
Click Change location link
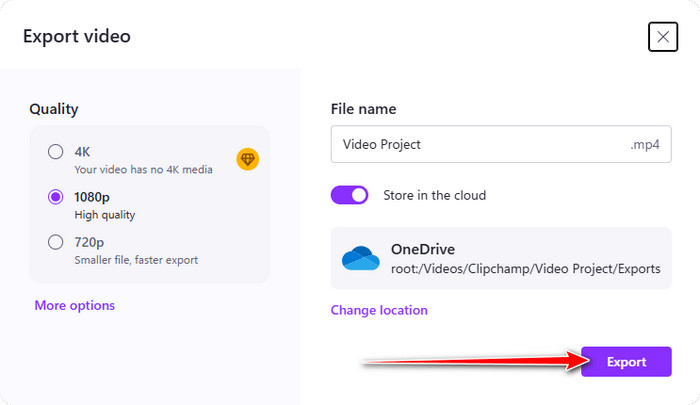click(x=379, y=310)
